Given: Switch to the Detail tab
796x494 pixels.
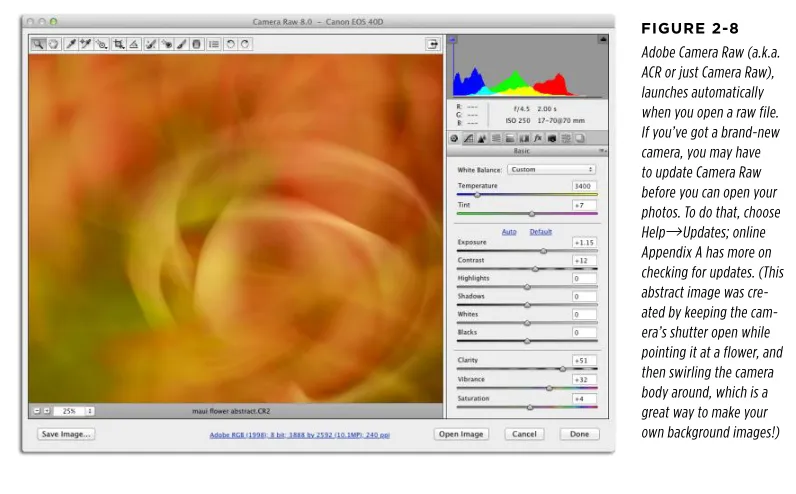Looking at the screenshot, I should [482, 138].
